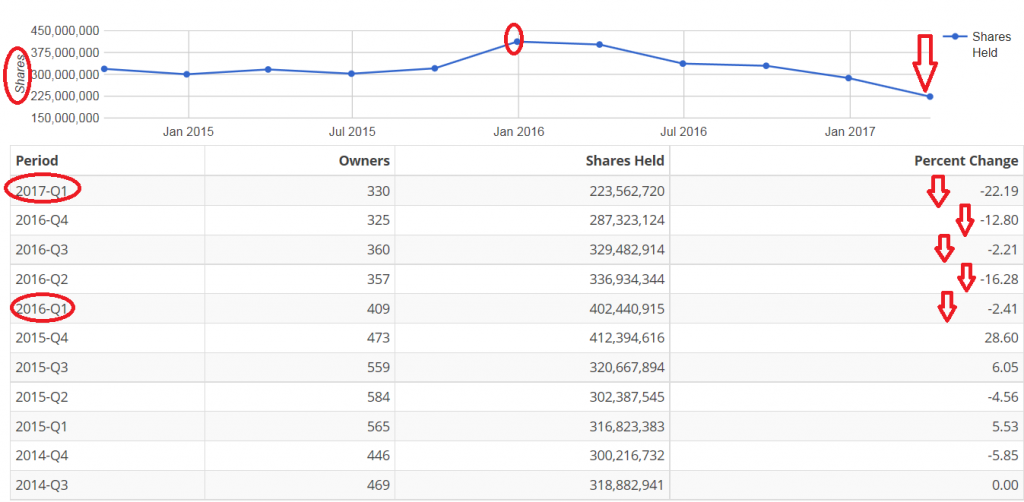Image resolution: width=1024 pixels, height=502 pixels.
Task: Sort table by the Period column header
Action: (x=37, y=161)
